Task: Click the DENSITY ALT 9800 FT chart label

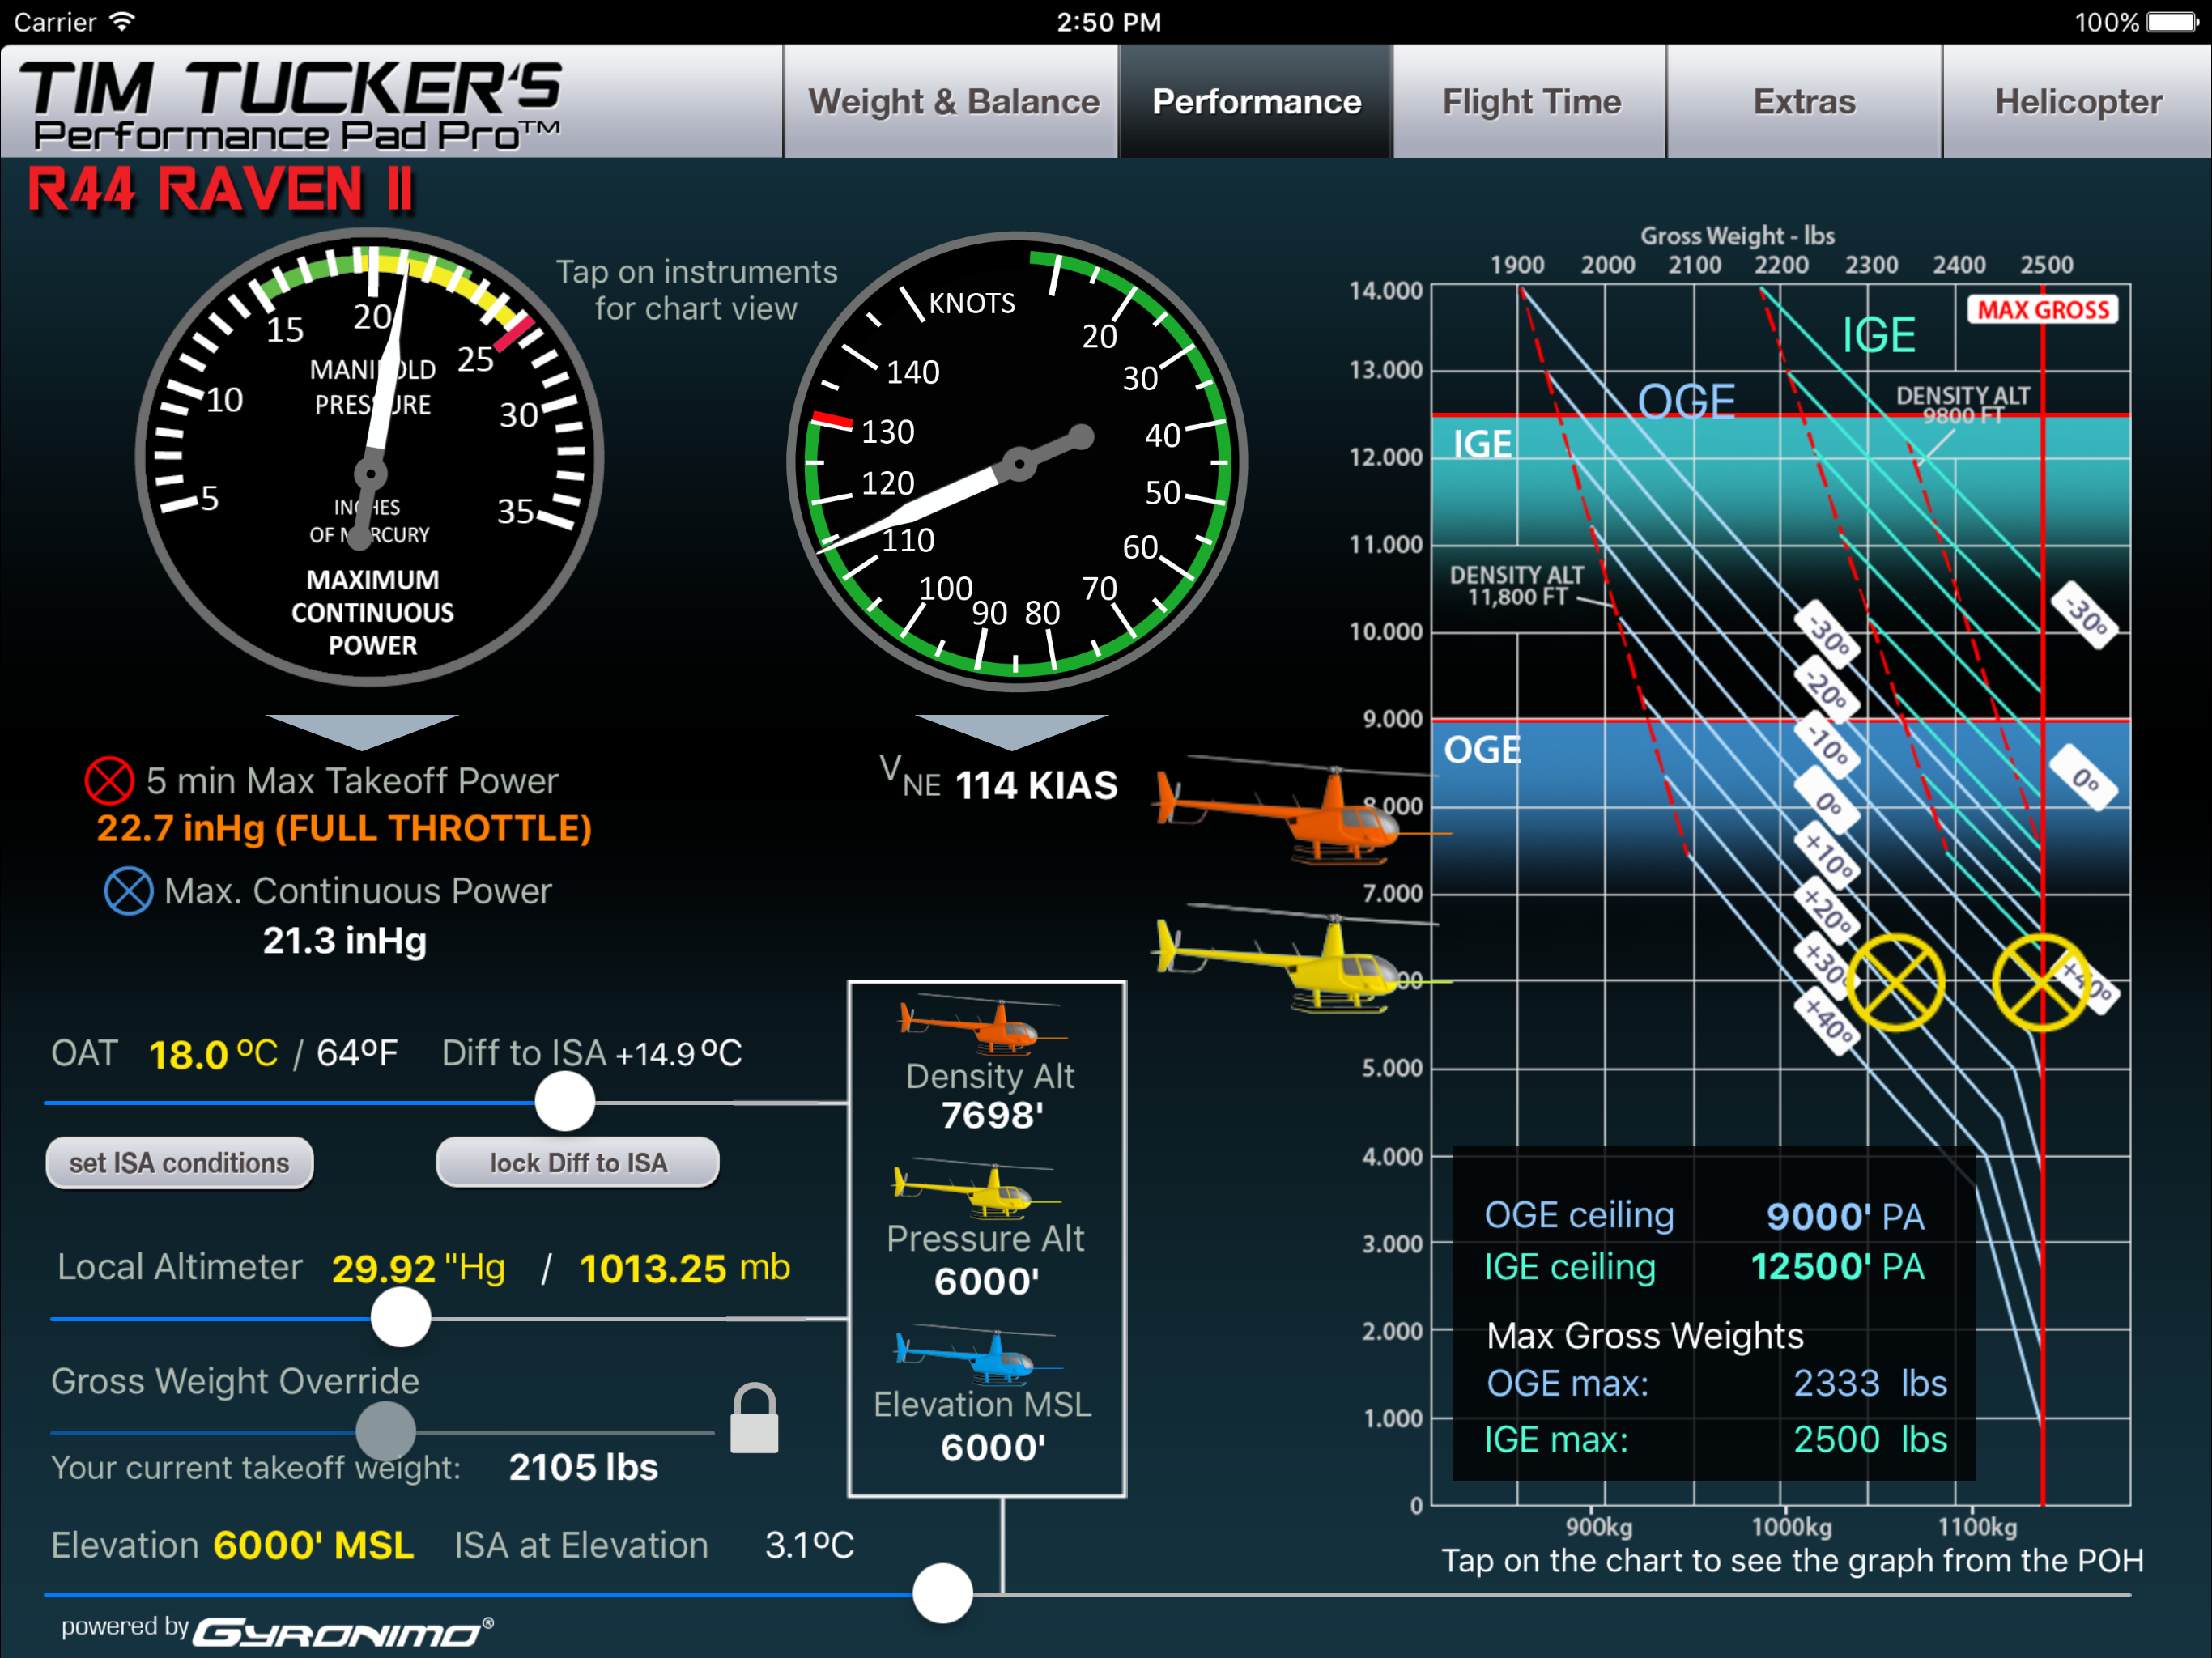Action: point(1962,405)
